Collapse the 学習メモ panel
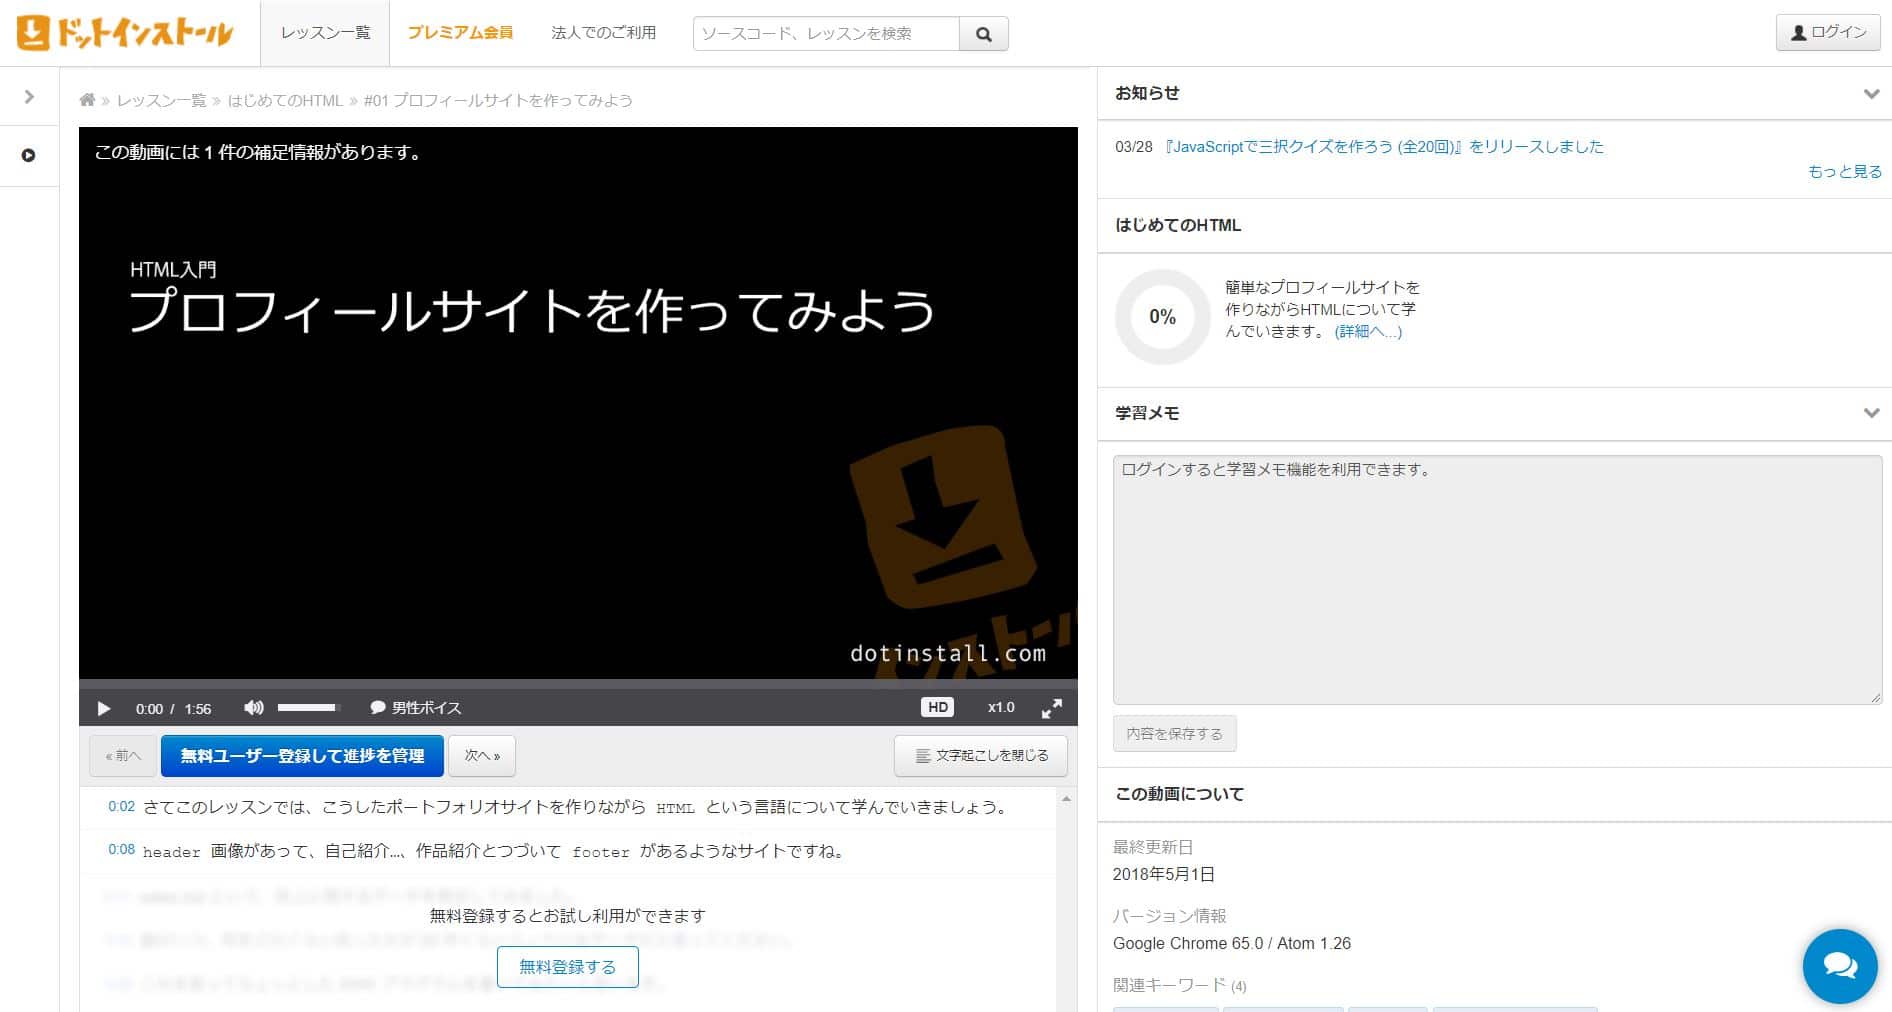 pyautogui.click(x=1871, y=413)
